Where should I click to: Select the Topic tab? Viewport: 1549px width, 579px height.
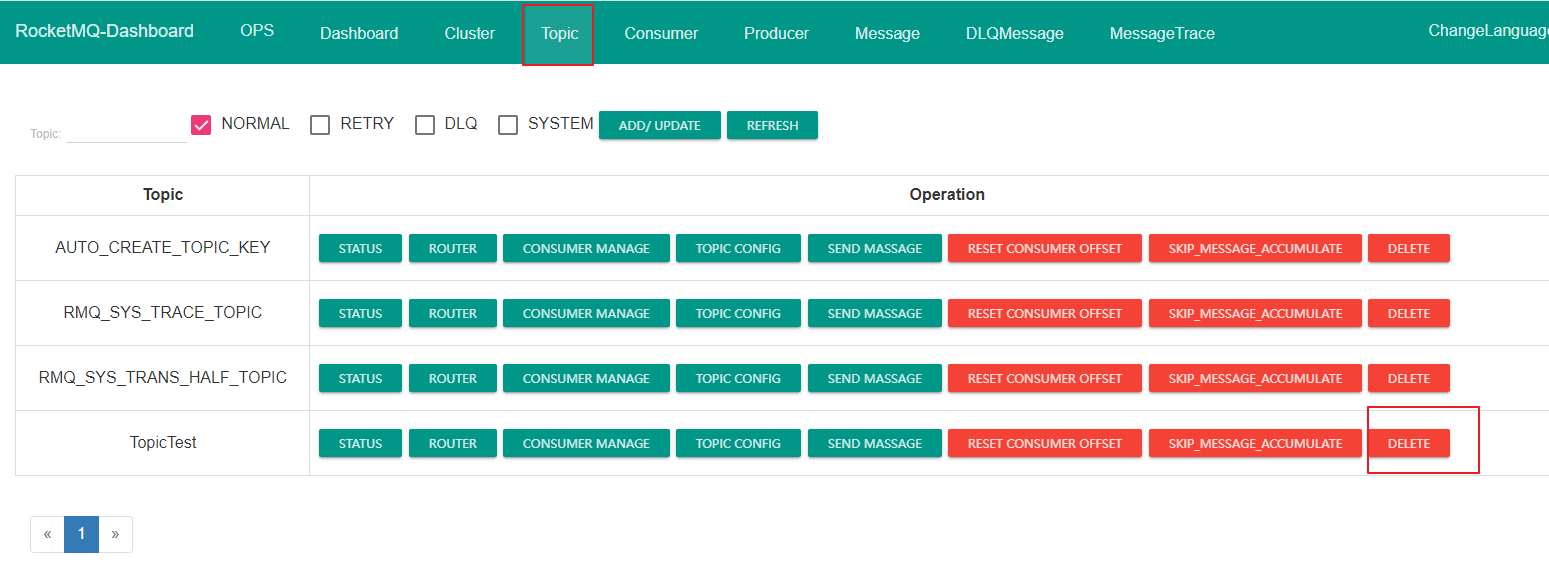click(560, 33)
